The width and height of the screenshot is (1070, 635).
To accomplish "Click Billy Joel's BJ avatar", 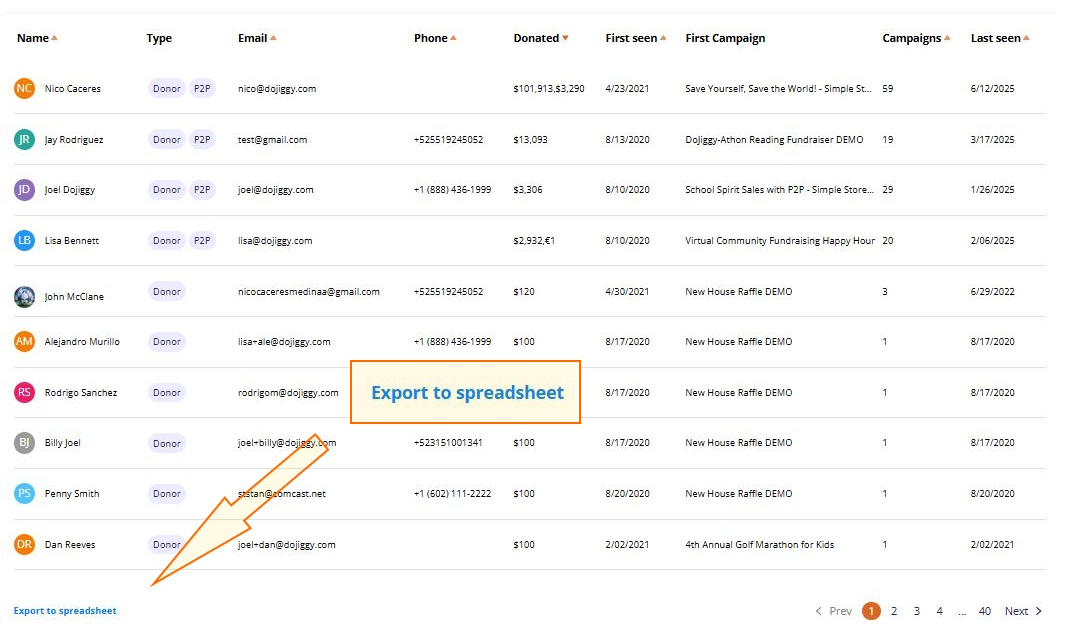I will pos(26,442).
